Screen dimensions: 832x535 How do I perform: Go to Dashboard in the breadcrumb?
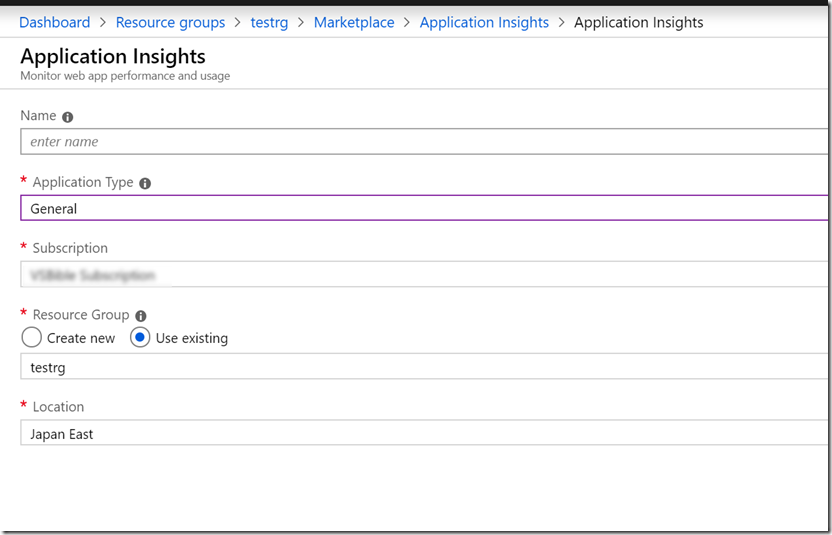[55, 23]
